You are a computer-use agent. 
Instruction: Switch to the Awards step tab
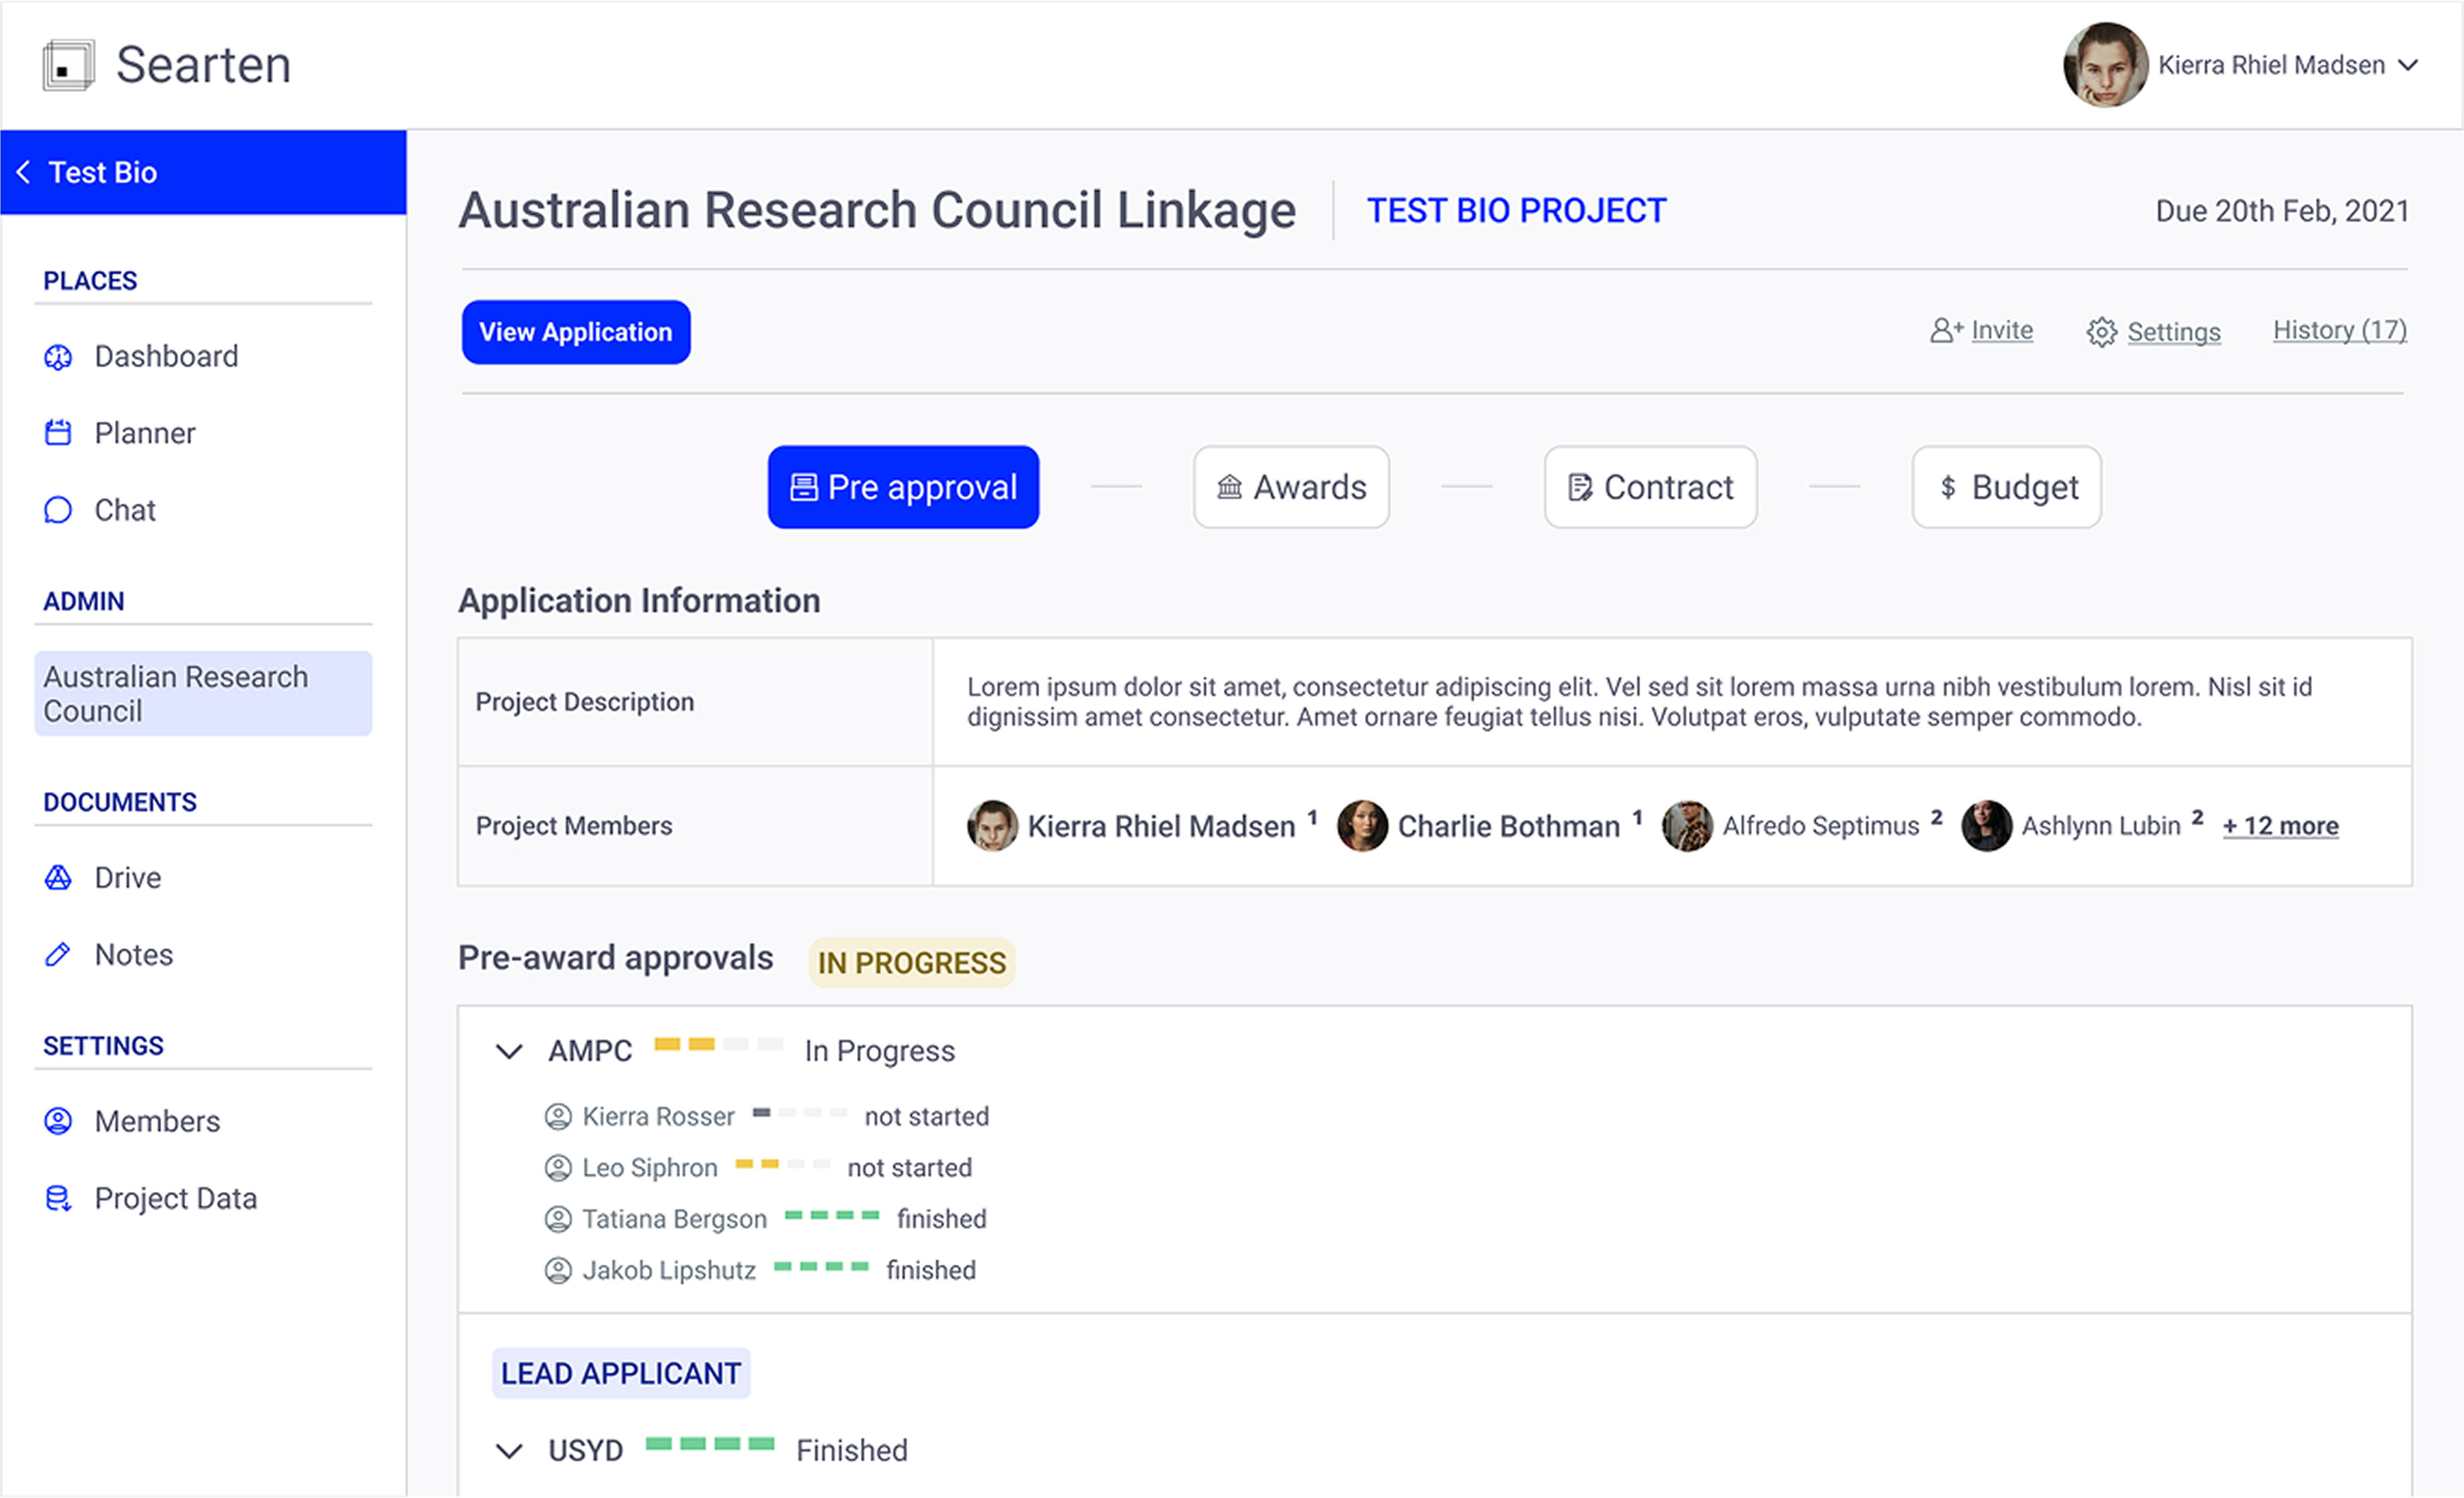tap(1291, 487)
